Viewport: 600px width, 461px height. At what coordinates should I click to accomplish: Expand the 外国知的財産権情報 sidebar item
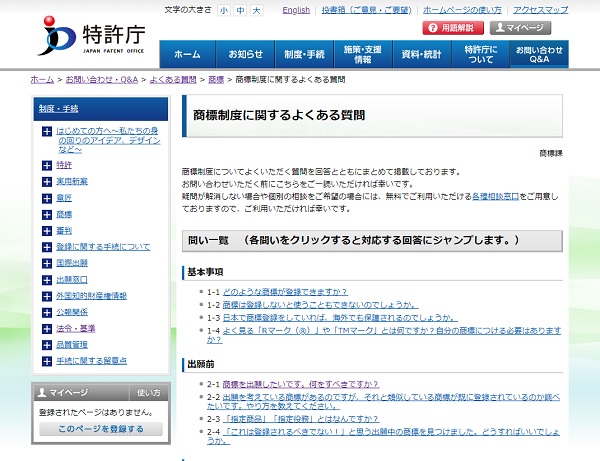(x=47, y=296)
